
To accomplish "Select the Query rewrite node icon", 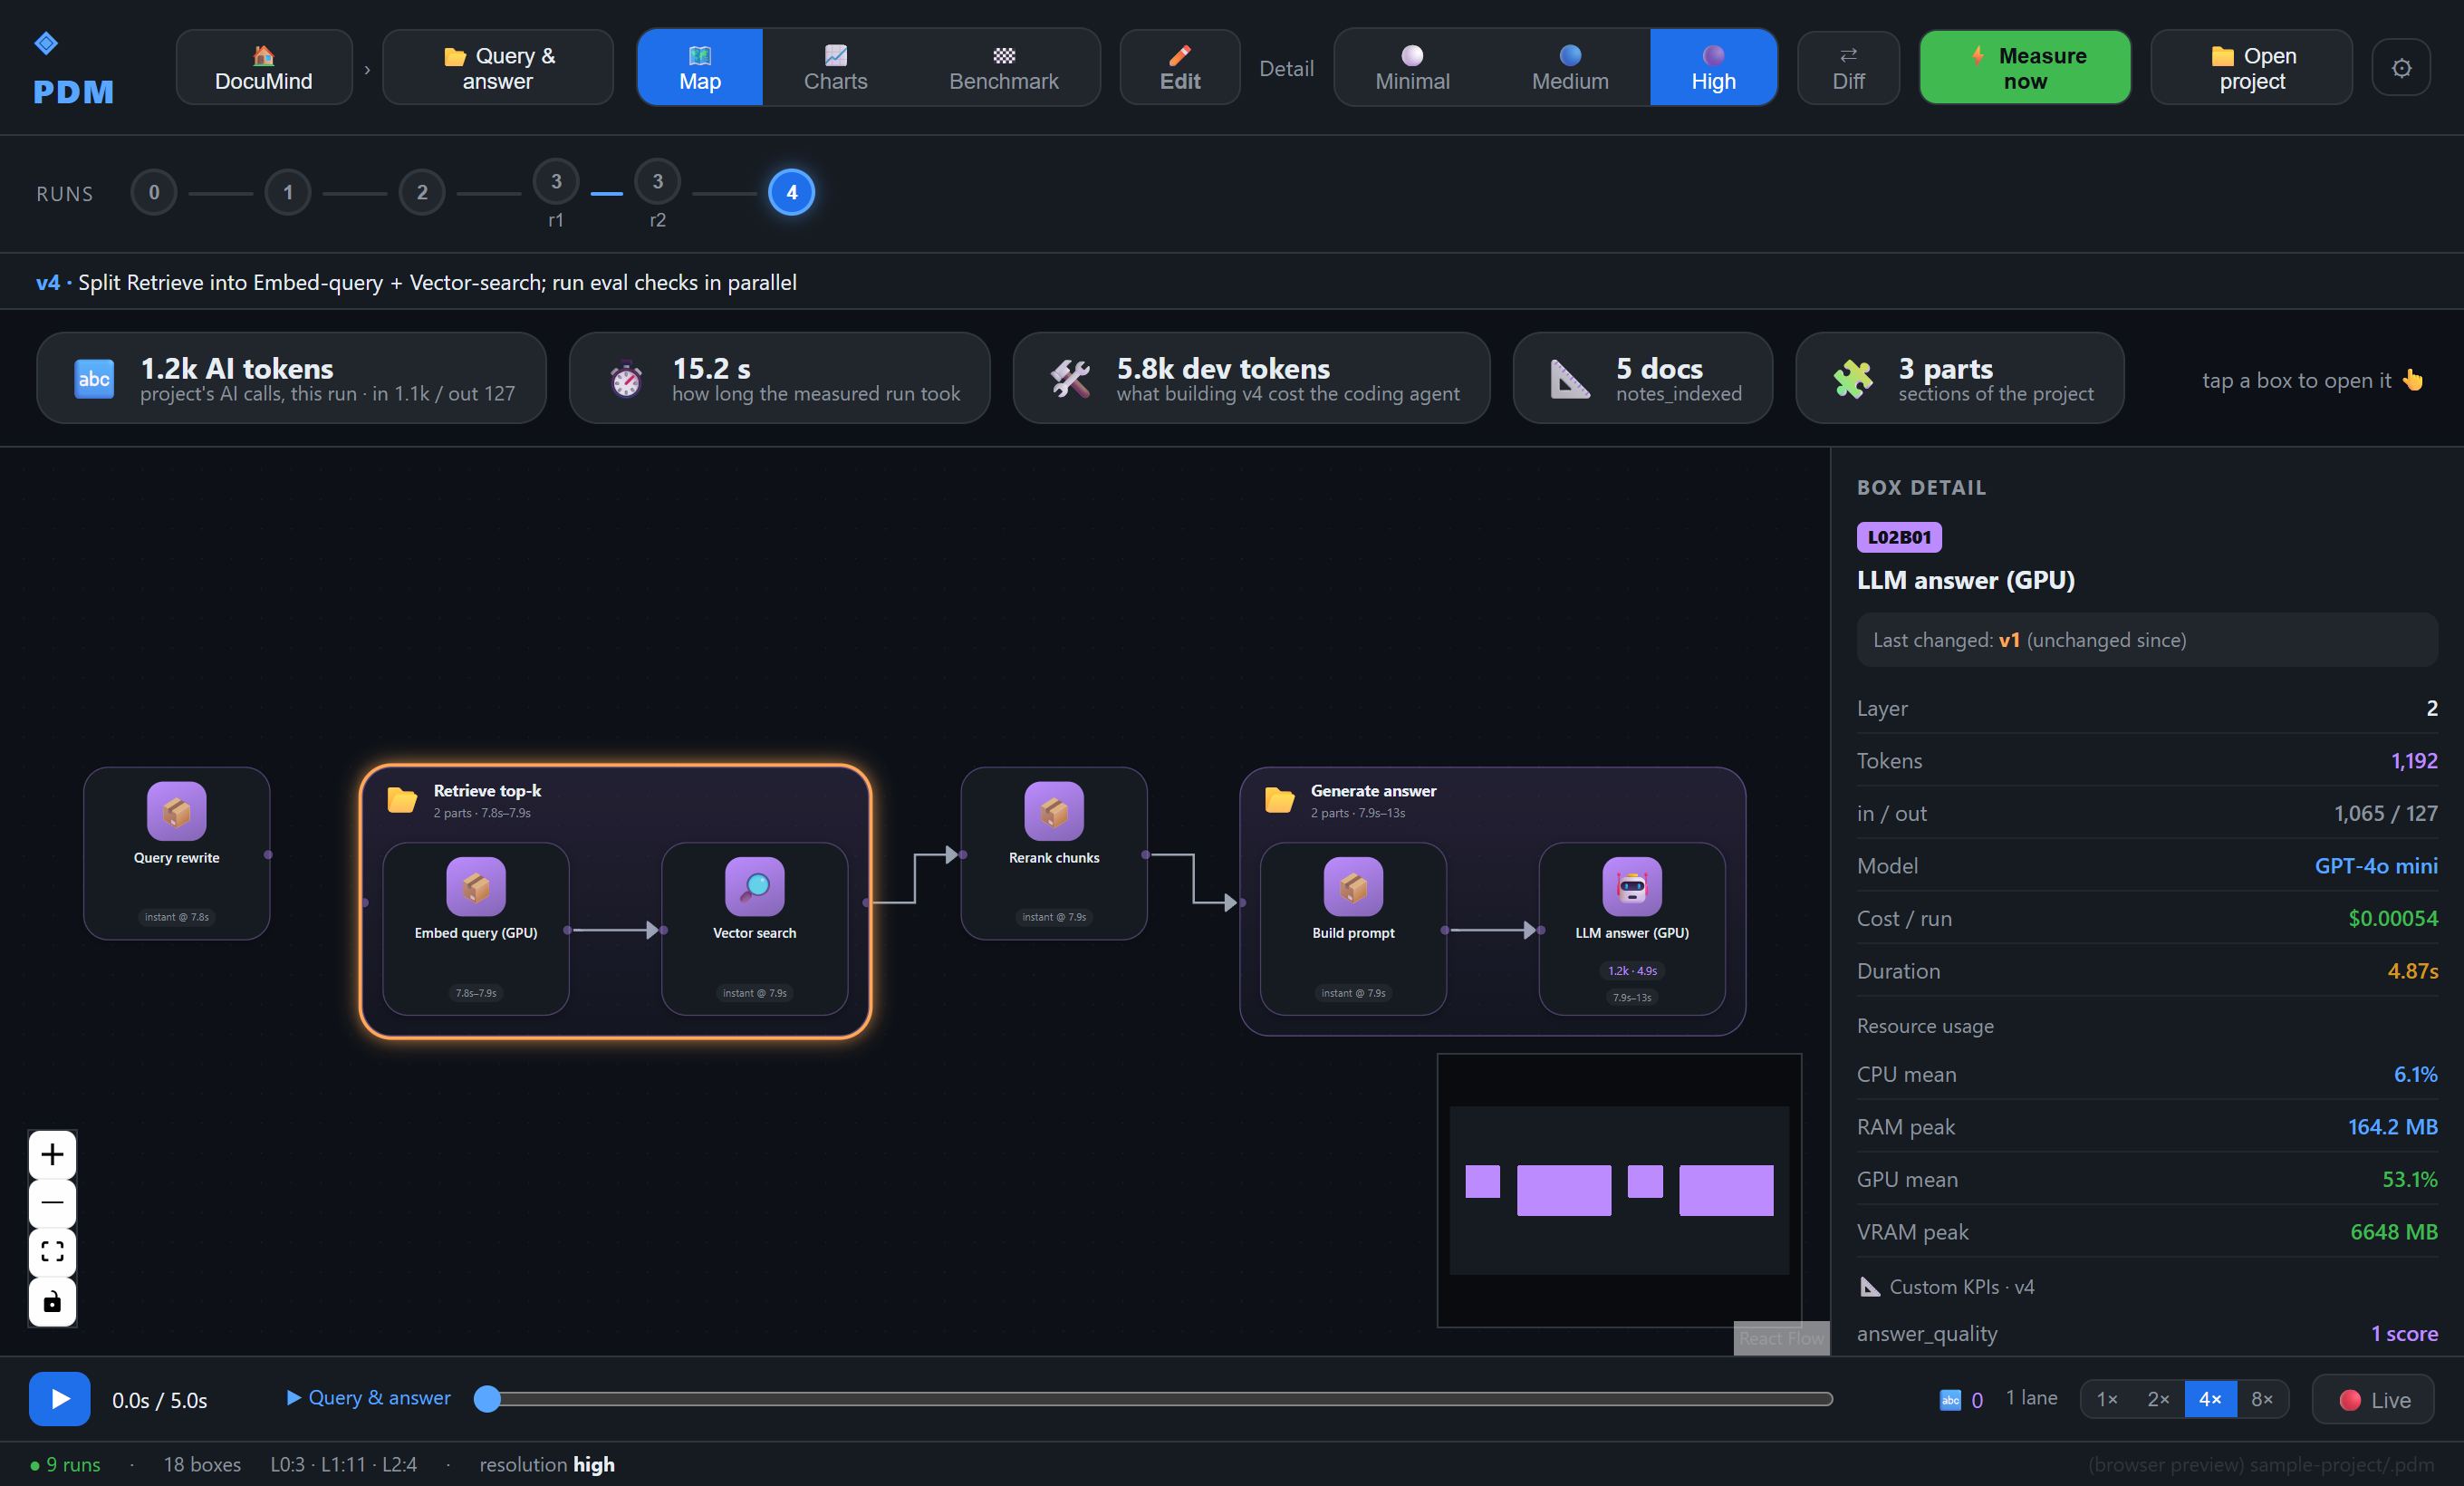I will pyautogui.click(x=177, y=811).
